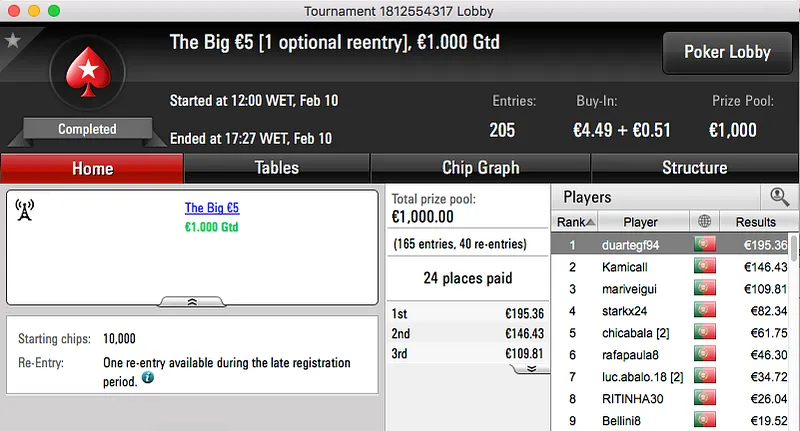
Task: Click the broadcast antenna icon
Action: (26, 209)
